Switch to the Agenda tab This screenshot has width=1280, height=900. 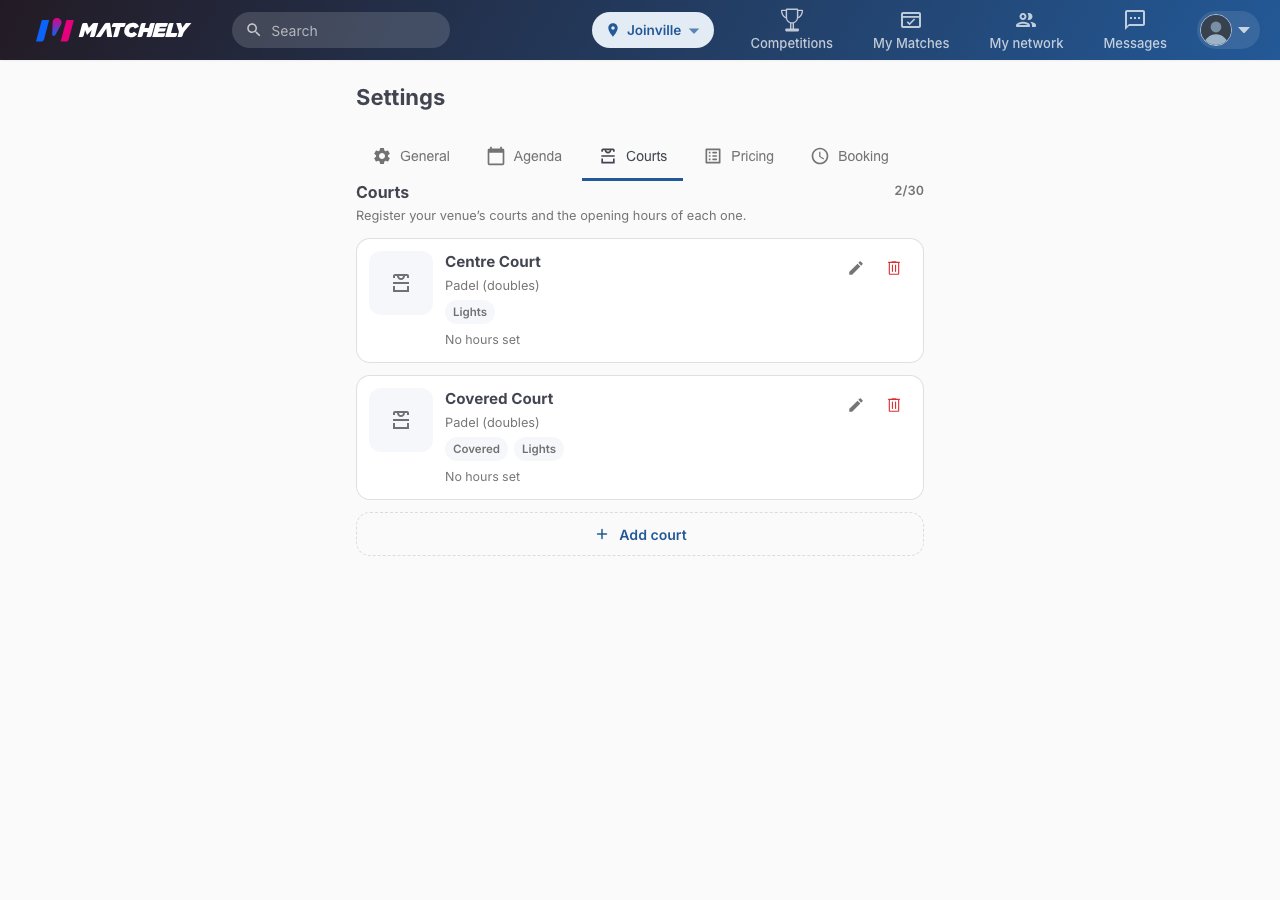point(524,156)
